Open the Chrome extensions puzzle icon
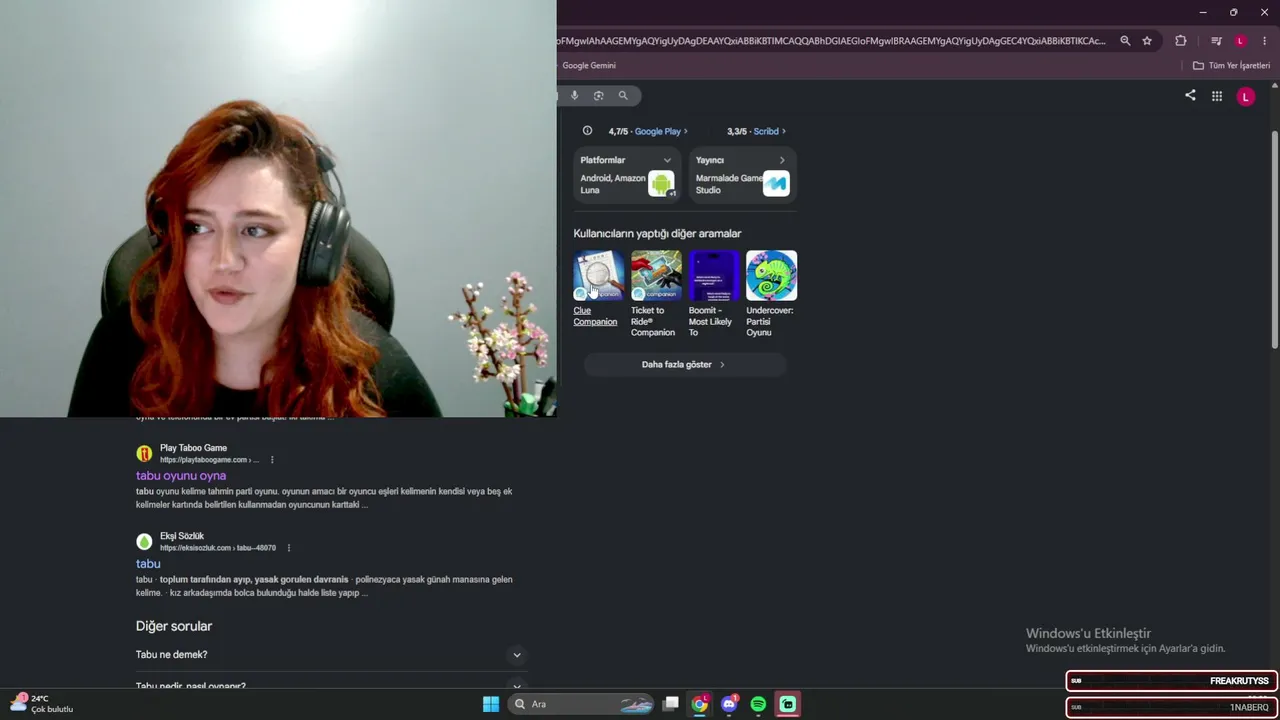Viewport: 1280px width, 720px height. (x=1181, y=41)
